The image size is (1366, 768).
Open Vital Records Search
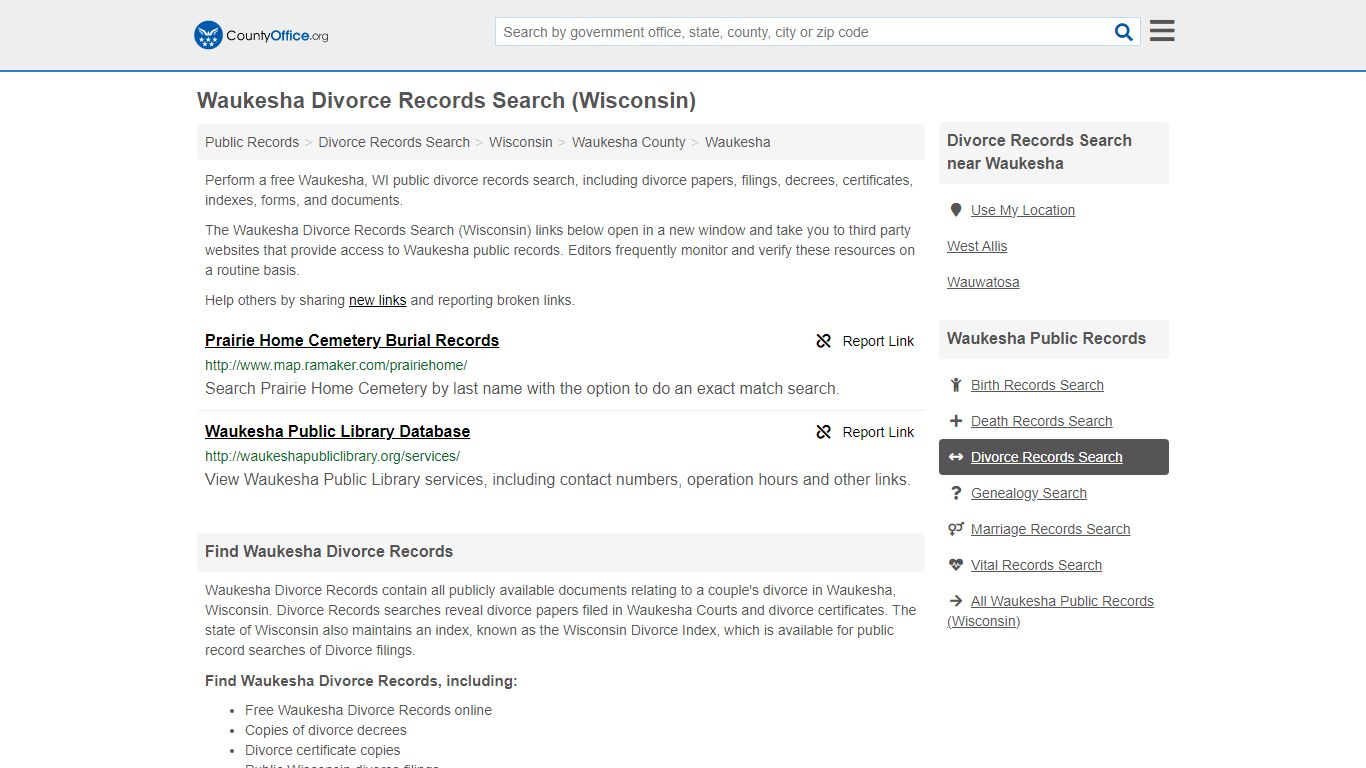(1036, 565)
